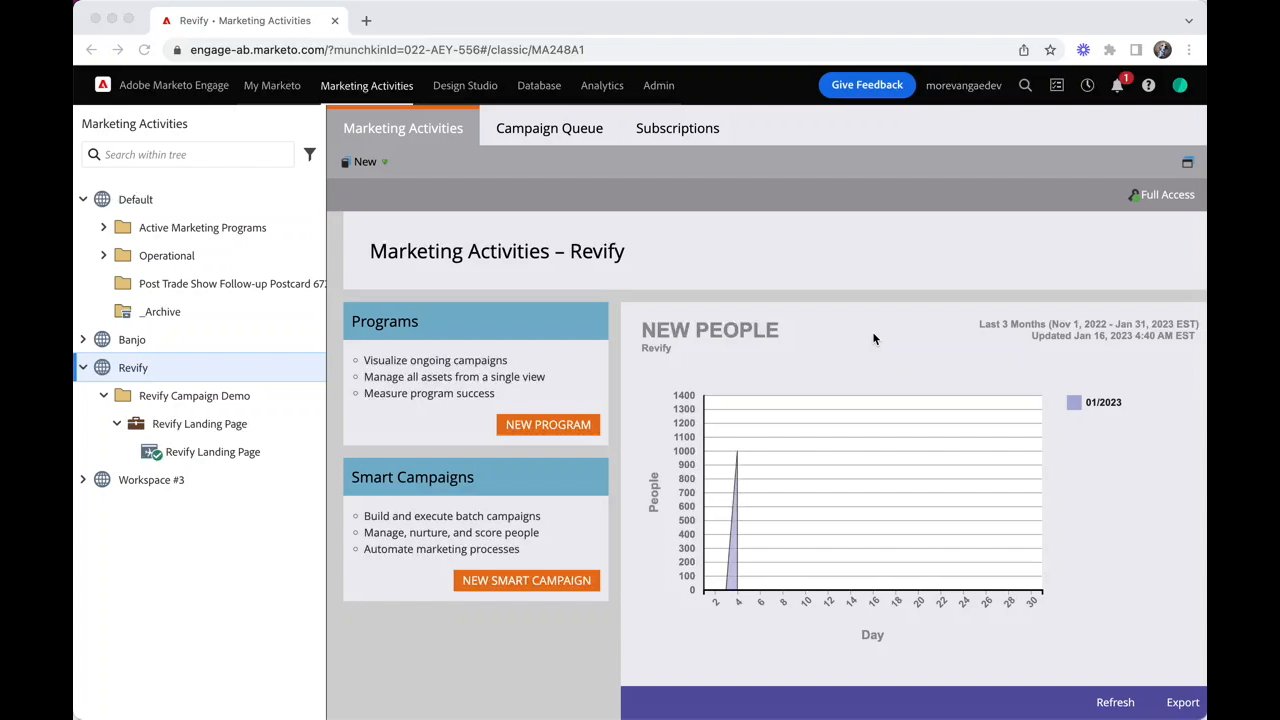
Task: Expand the Workspace #3 node
Action: tap(83, 479)
